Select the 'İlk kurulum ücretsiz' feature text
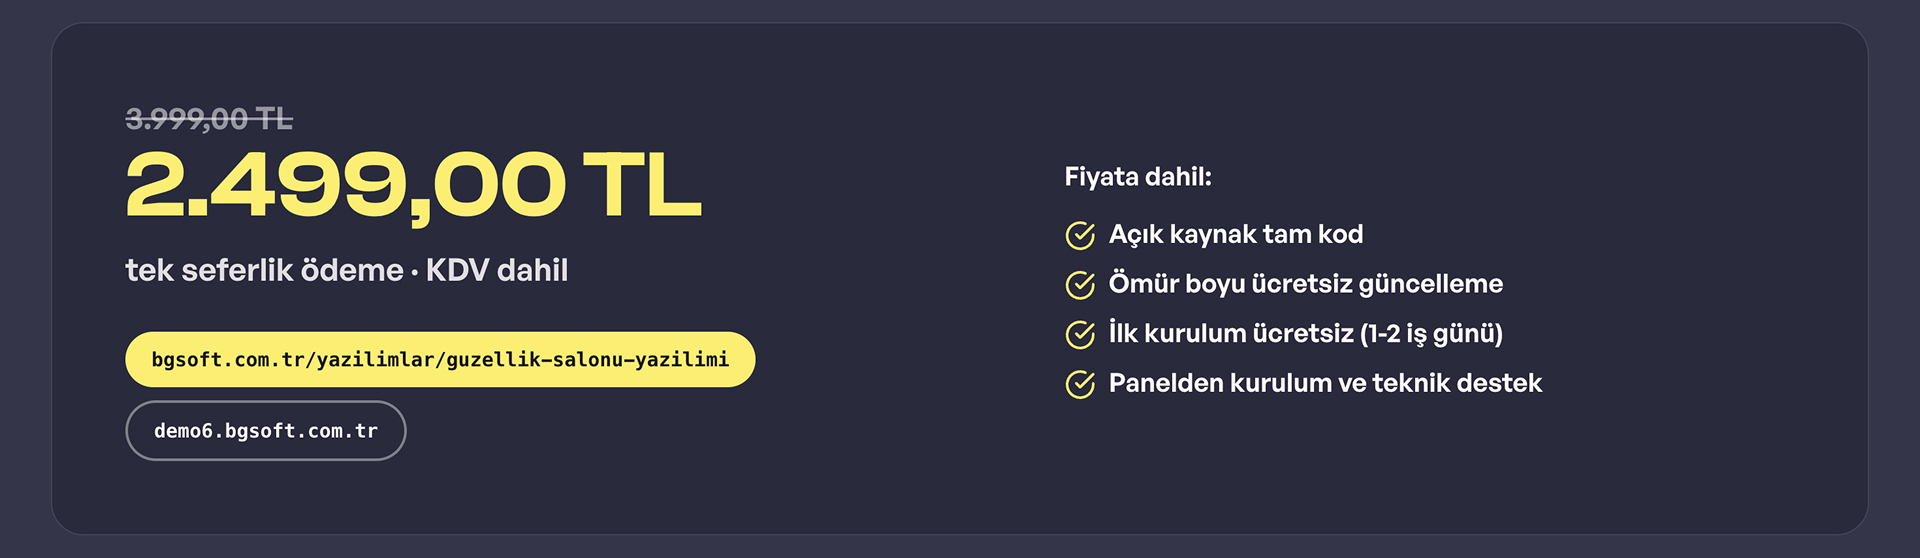 1231,333
